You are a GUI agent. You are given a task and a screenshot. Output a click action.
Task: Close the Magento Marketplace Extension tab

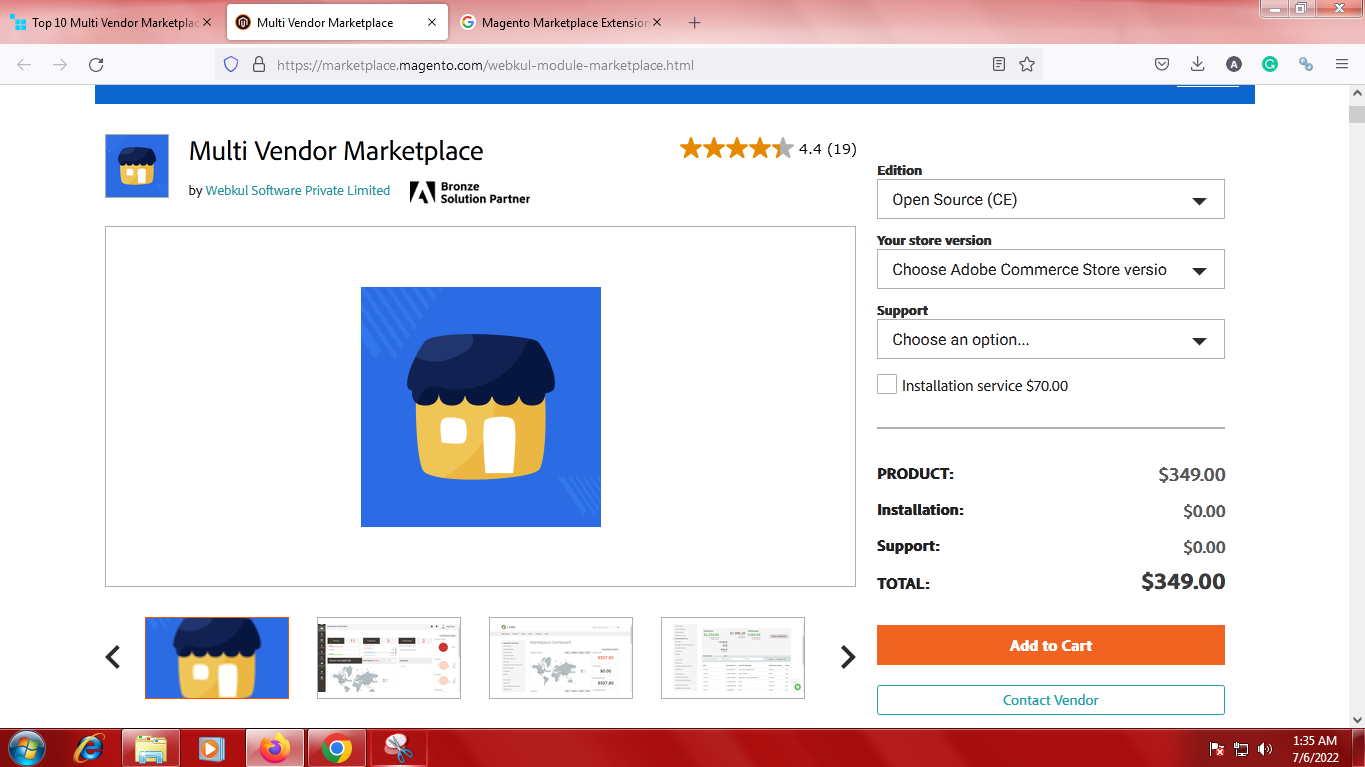pyautogui.click(x=657, y=22)
